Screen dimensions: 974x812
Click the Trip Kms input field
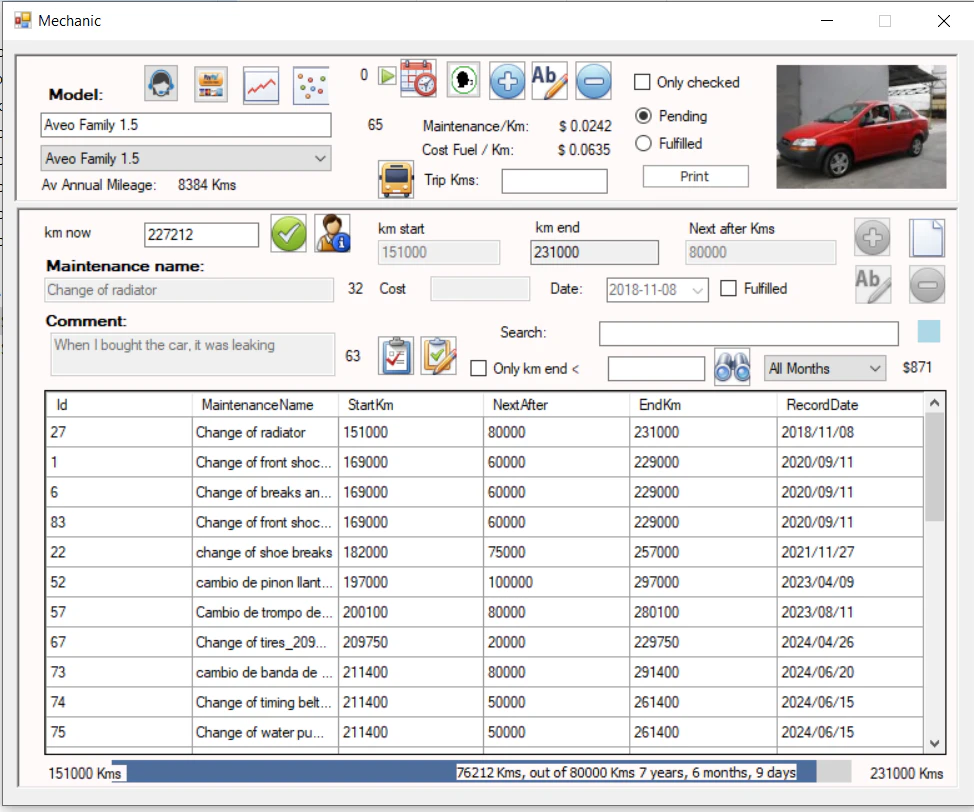(554, 181)
